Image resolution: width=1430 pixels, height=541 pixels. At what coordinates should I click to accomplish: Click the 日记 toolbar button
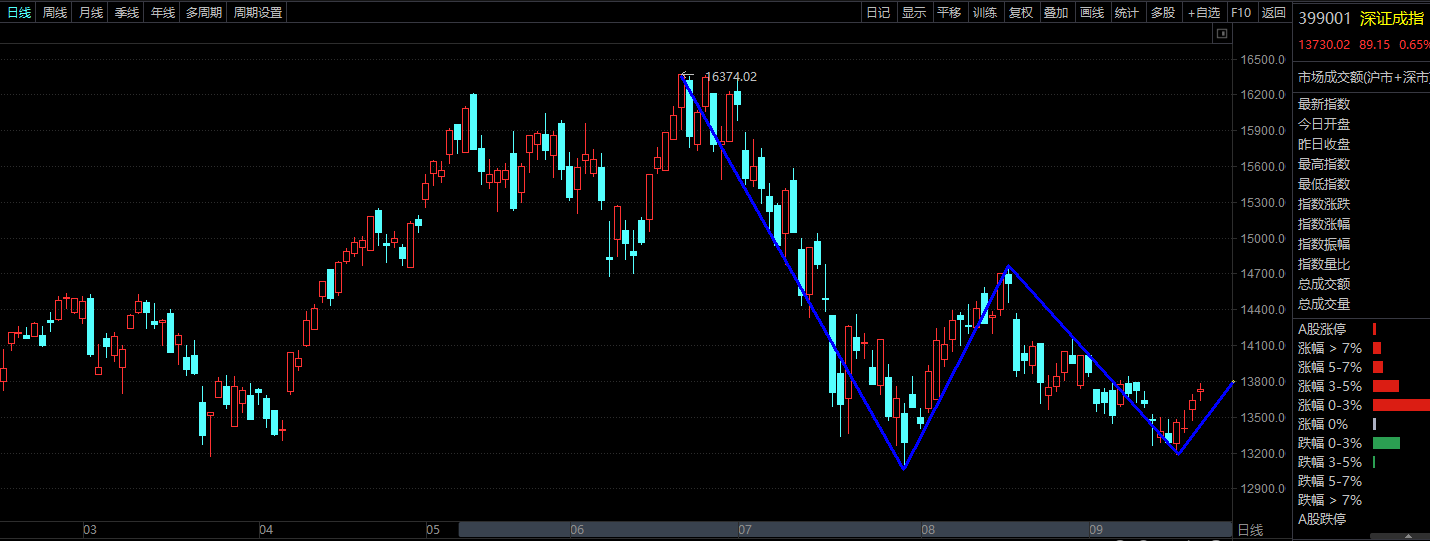(x=878, y=12)
